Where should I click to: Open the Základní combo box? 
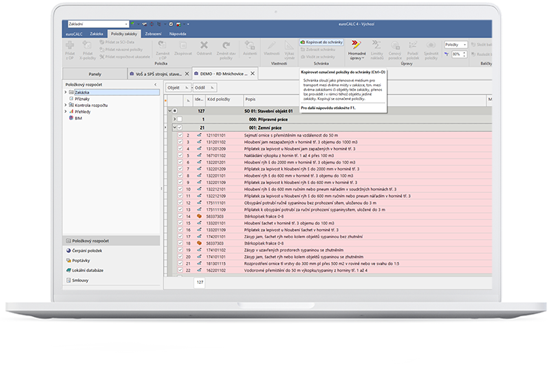click(x=98, y=24)
